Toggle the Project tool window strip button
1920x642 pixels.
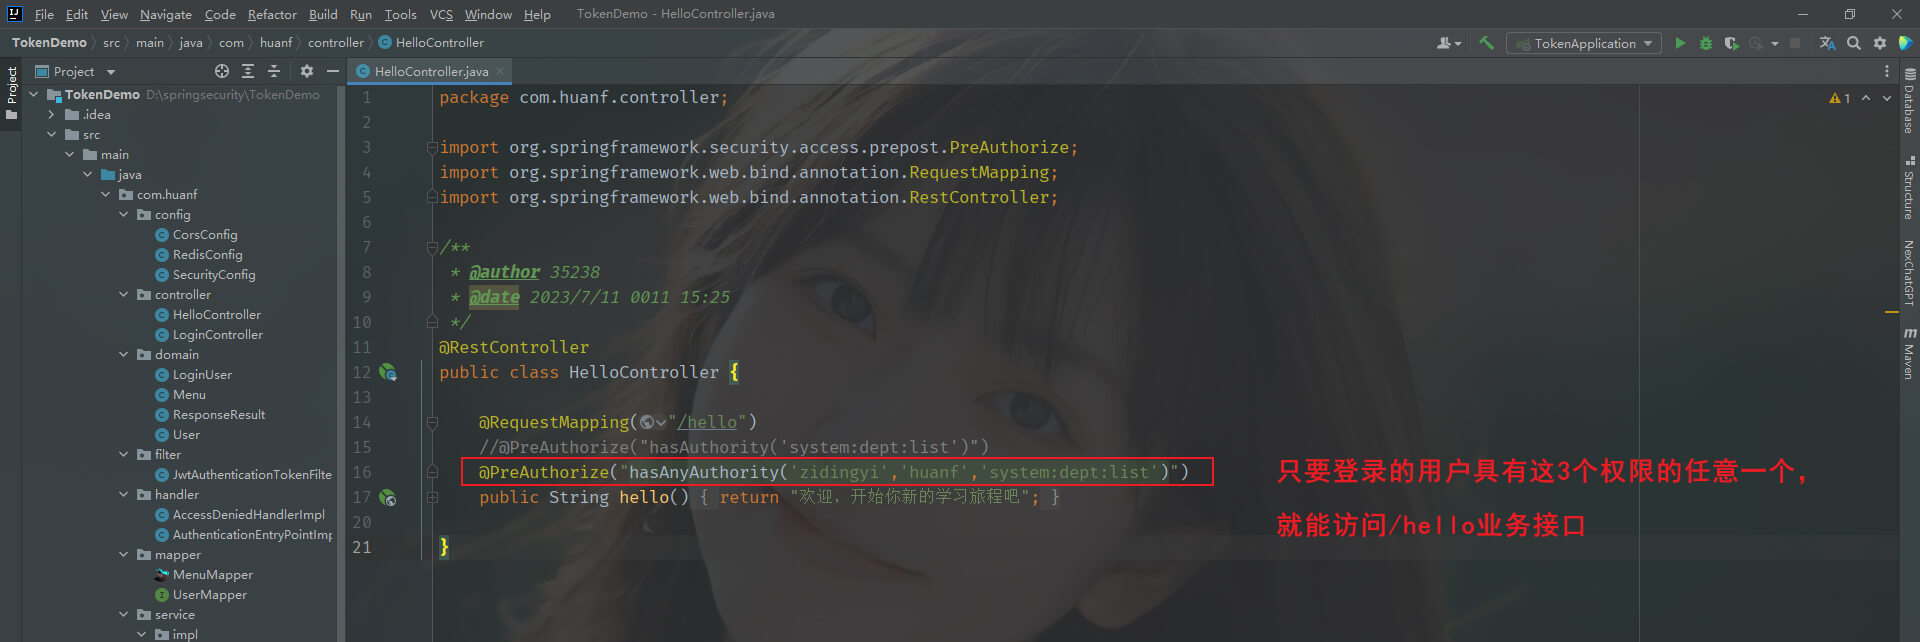click(x=11, y=93)
